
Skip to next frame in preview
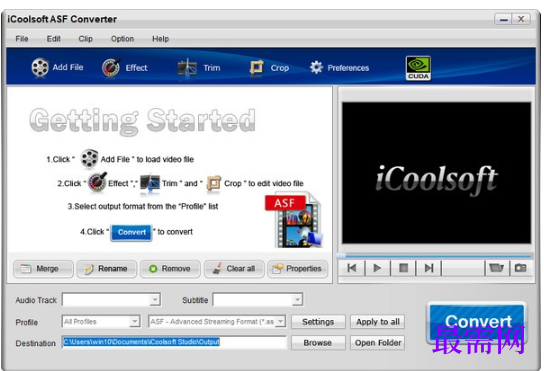(x=429, y=268)
